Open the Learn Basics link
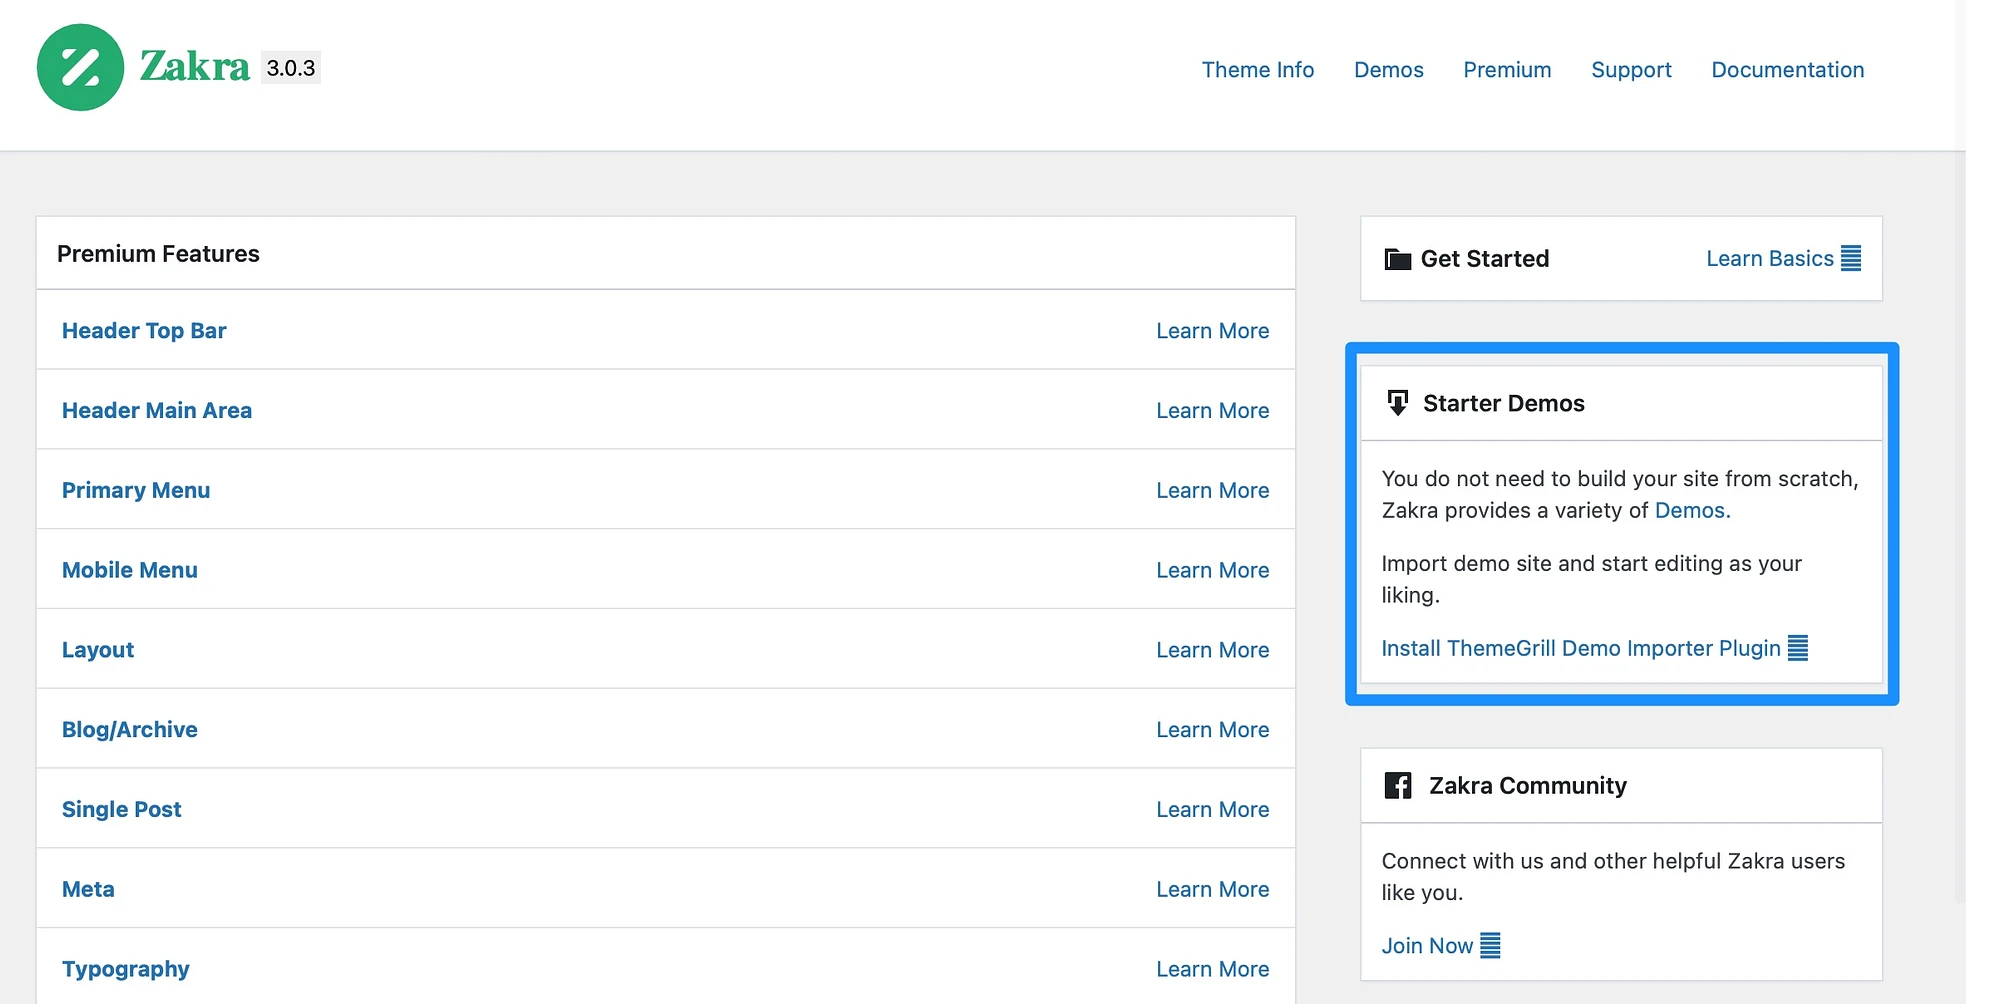Screen dimensions: 2000x1004 coord(1770,259)
